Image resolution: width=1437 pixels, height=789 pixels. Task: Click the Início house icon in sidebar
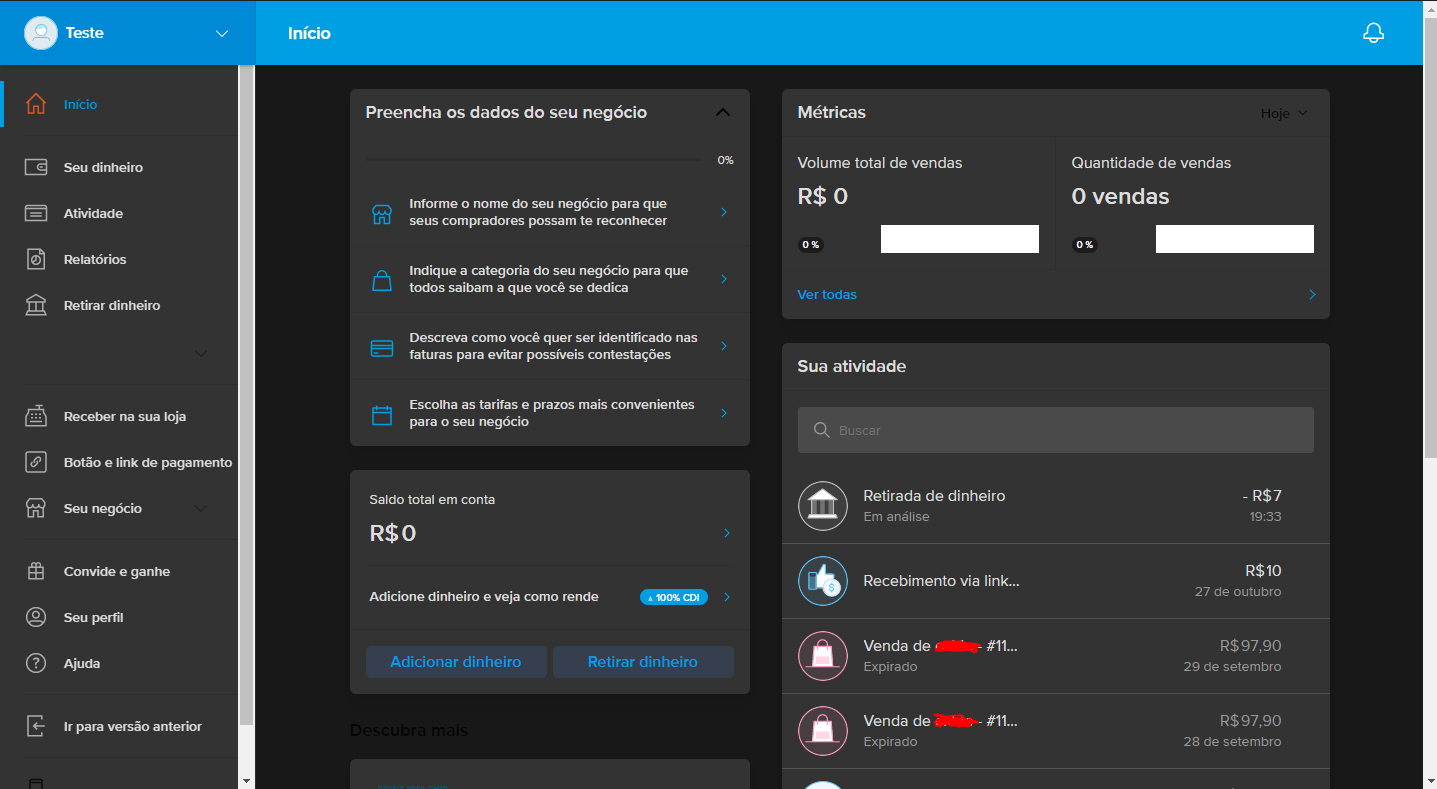(x=36, y=104)
